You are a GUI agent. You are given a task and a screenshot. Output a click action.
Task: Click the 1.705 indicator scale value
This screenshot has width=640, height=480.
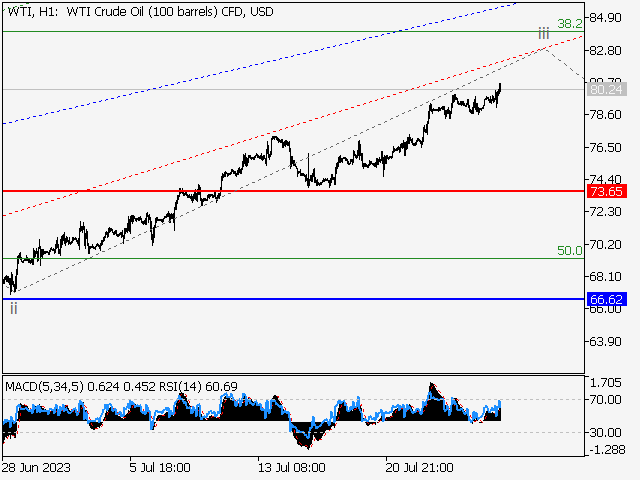(x=606, y=383)
